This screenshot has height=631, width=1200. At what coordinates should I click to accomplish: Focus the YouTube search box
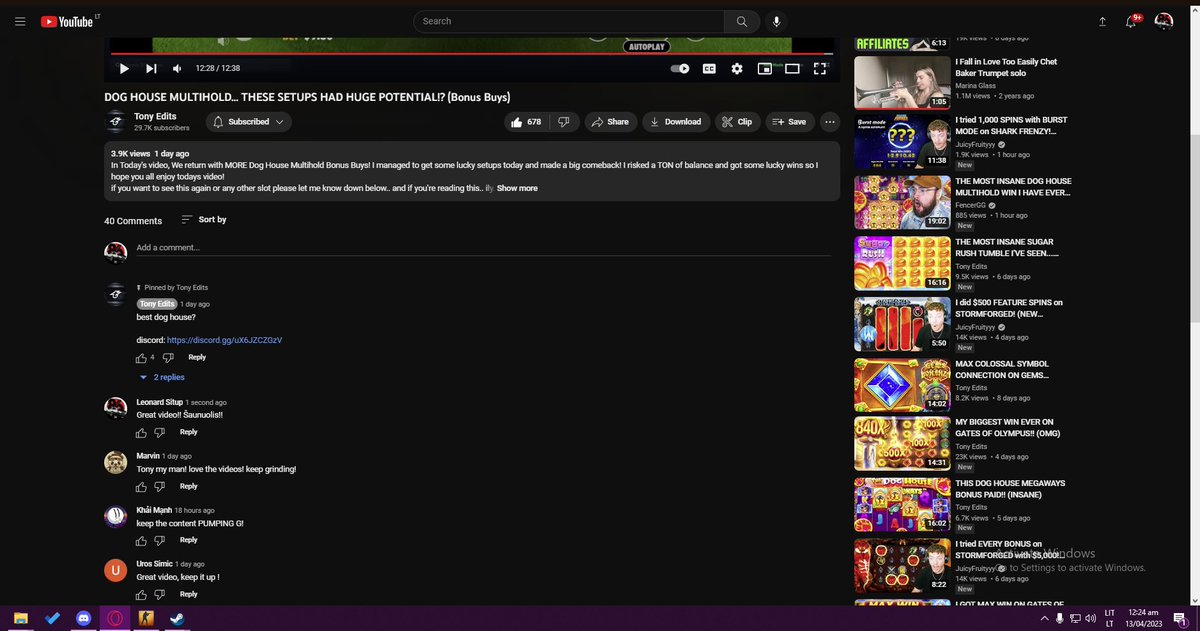pos(568,21)
